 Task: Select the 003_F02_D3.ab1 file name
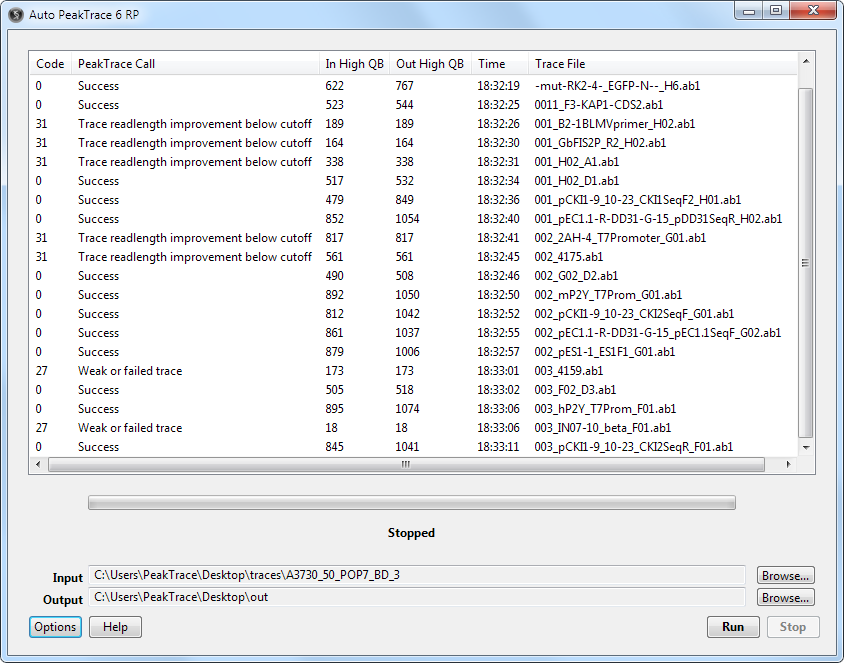tap(575, 390)
